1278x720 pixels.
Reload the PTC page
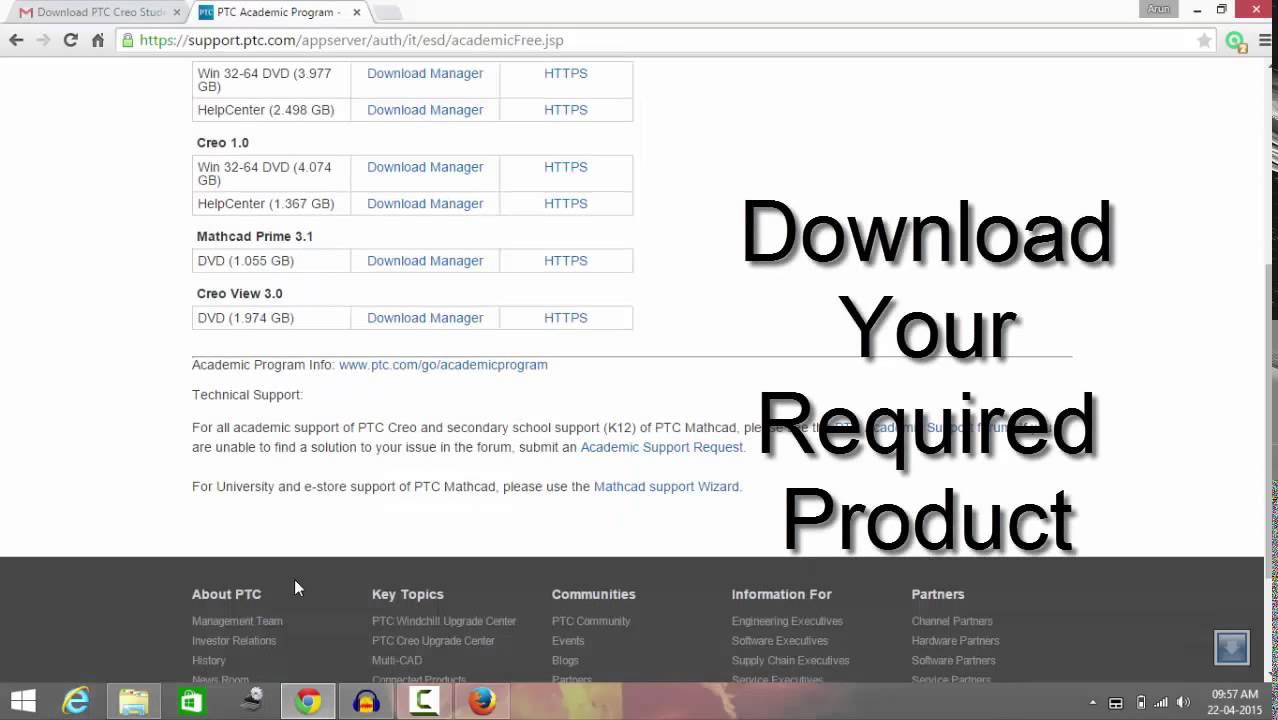click(x=70, y=40)
